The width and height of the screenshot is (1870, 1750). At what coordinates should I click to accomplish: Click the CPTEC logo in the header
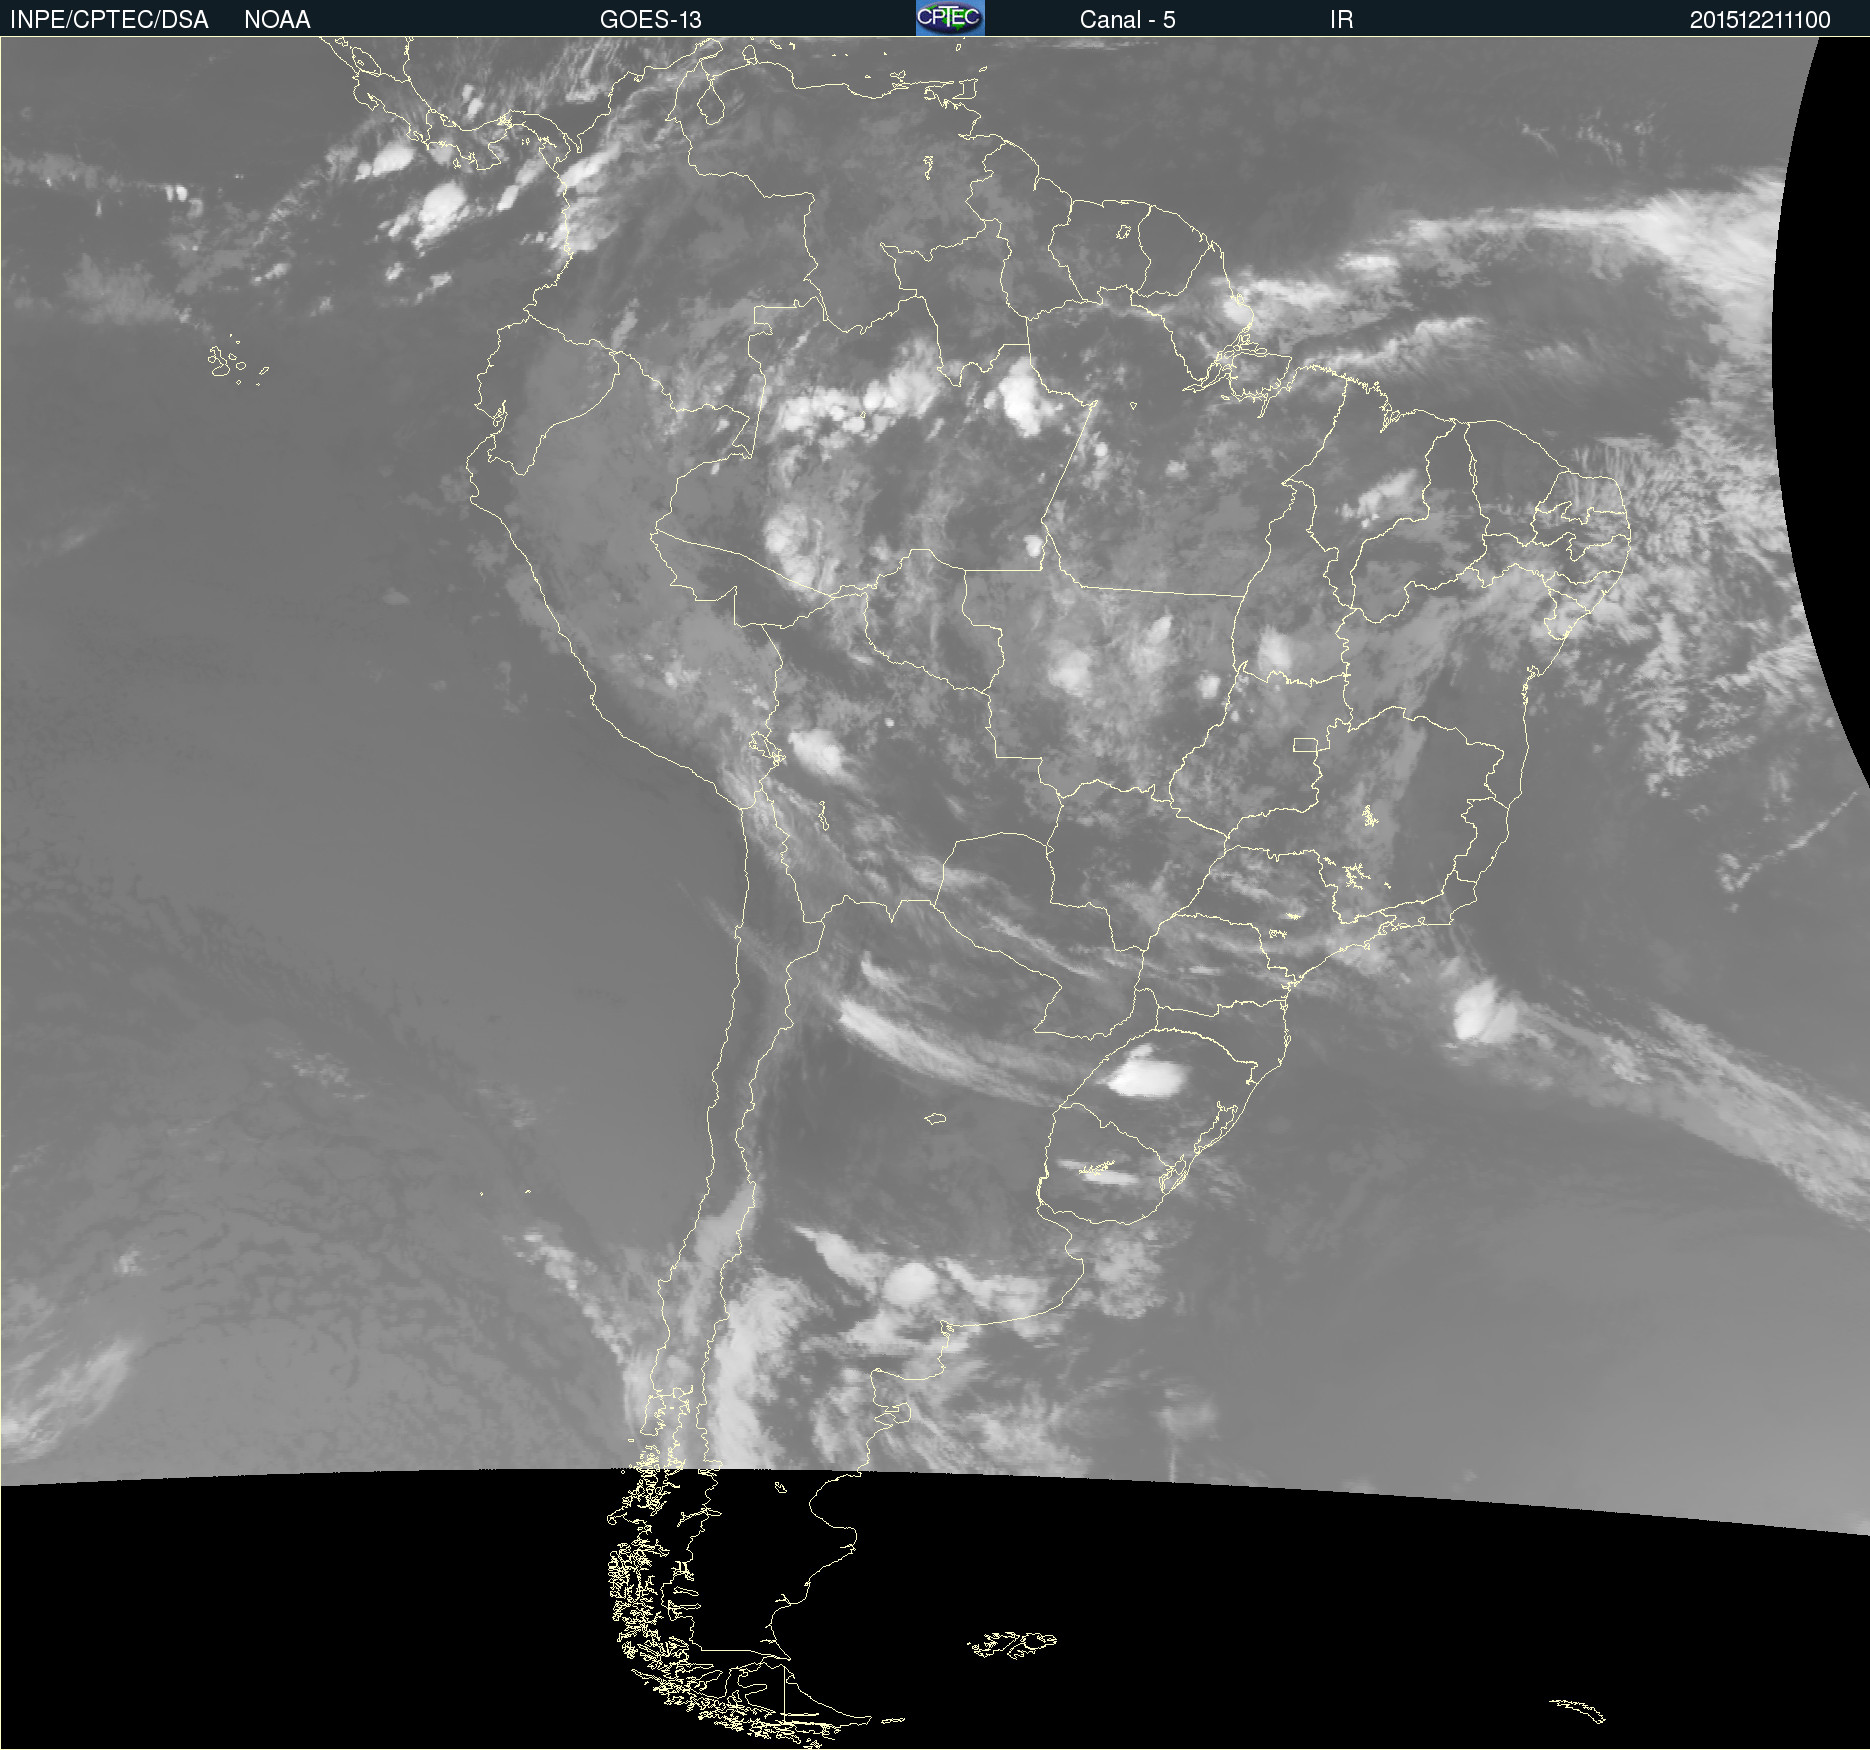point(950,18)
